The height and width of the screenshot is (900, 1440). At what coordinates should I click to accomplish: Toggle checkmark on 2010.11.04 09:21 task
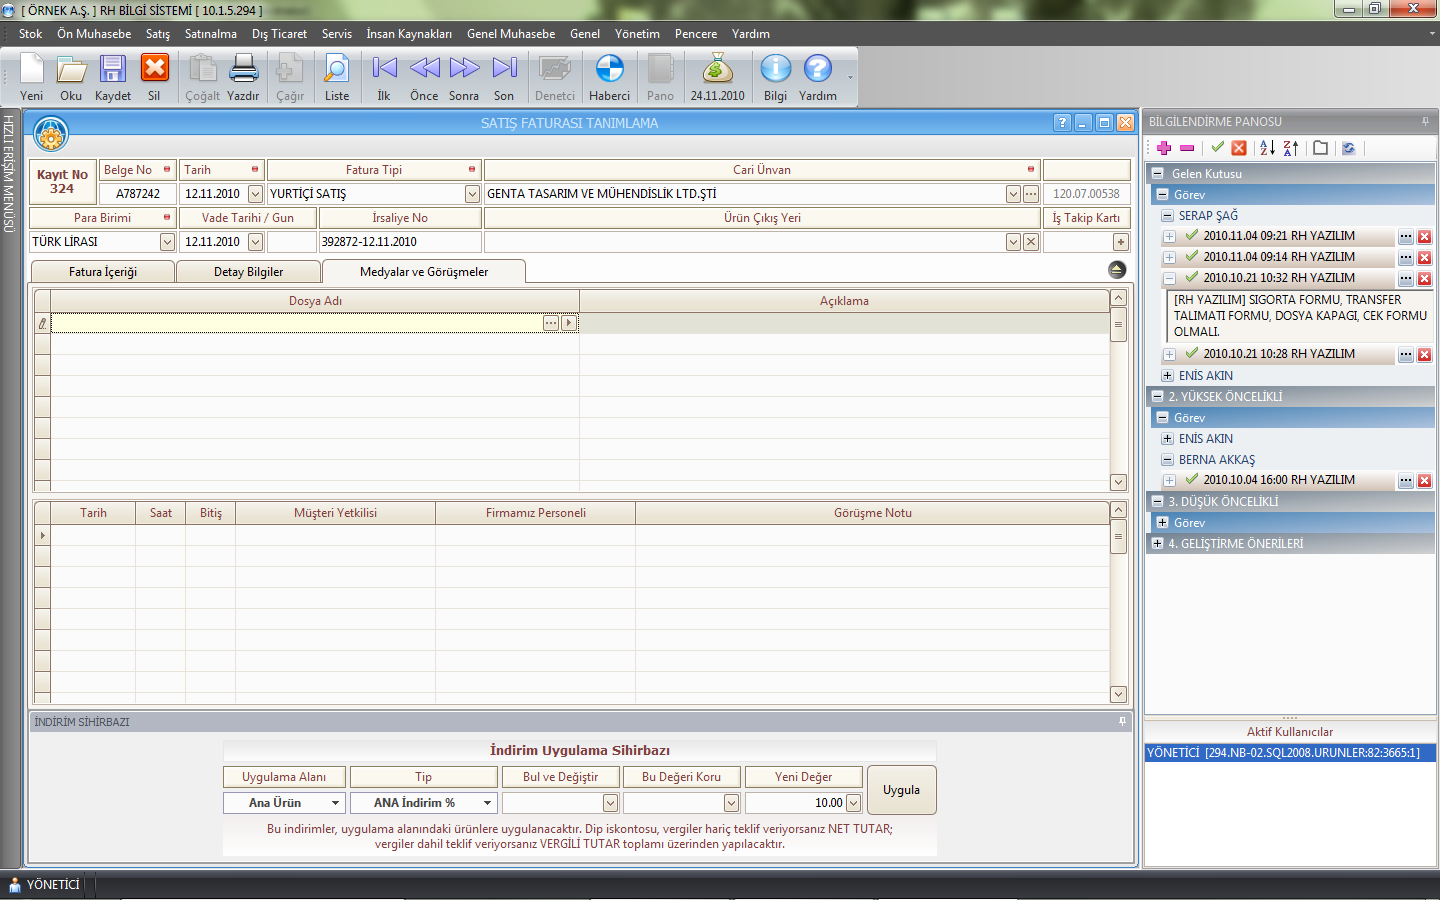[x=1191, y=236]
